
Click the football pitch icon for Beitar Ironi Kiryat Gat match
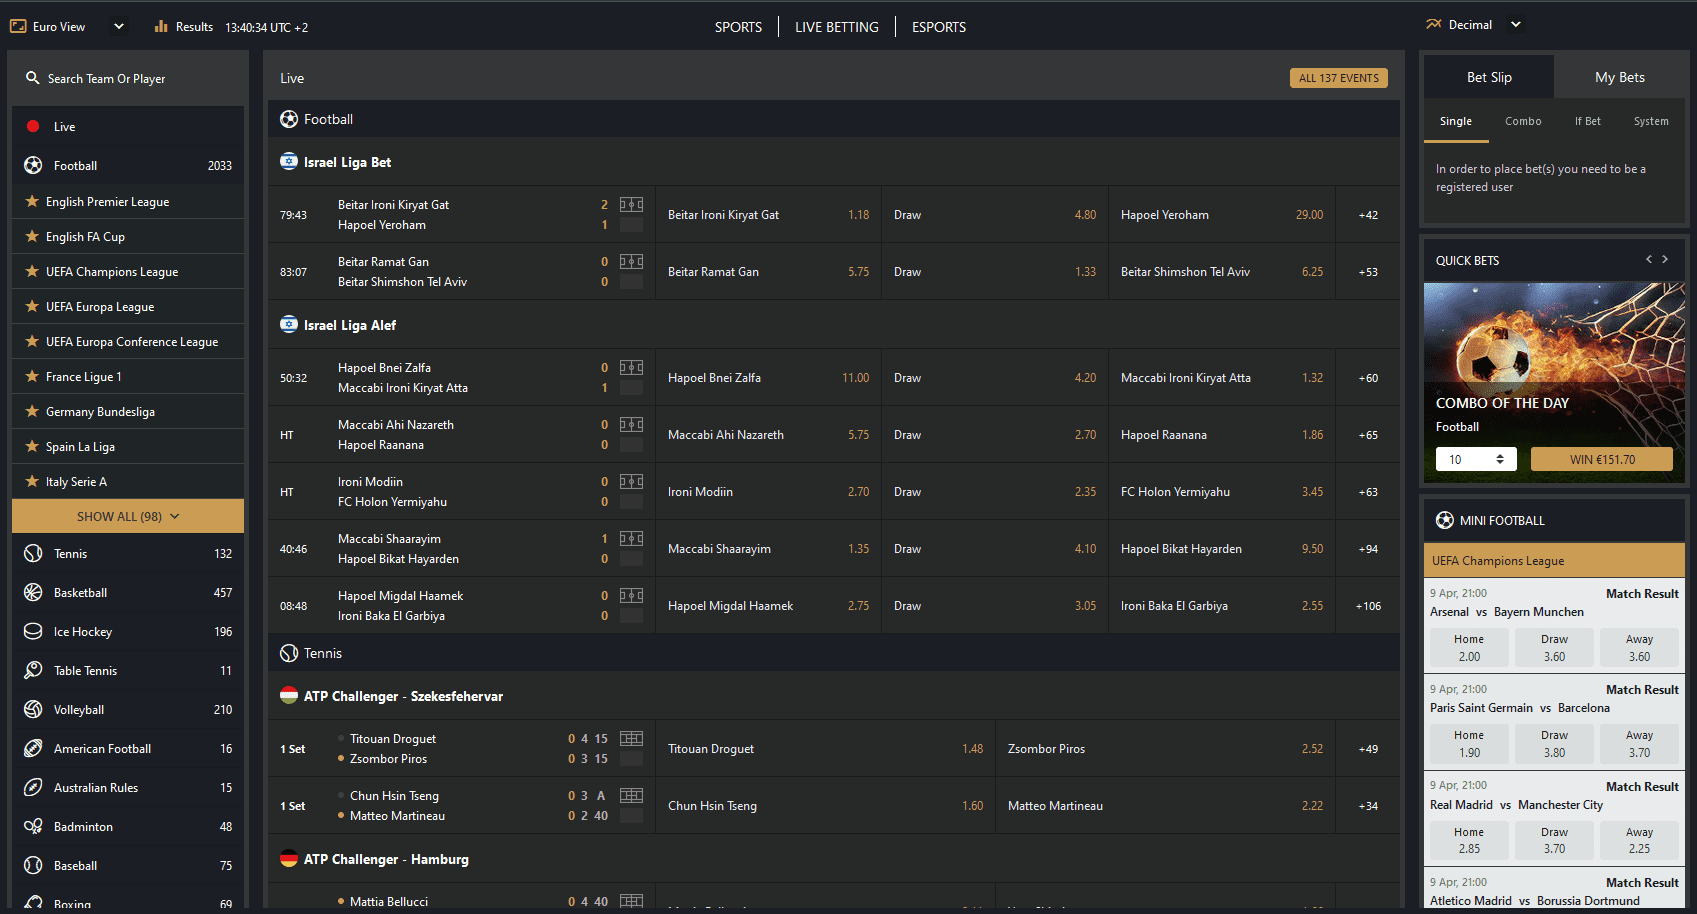tap(631, 205)
